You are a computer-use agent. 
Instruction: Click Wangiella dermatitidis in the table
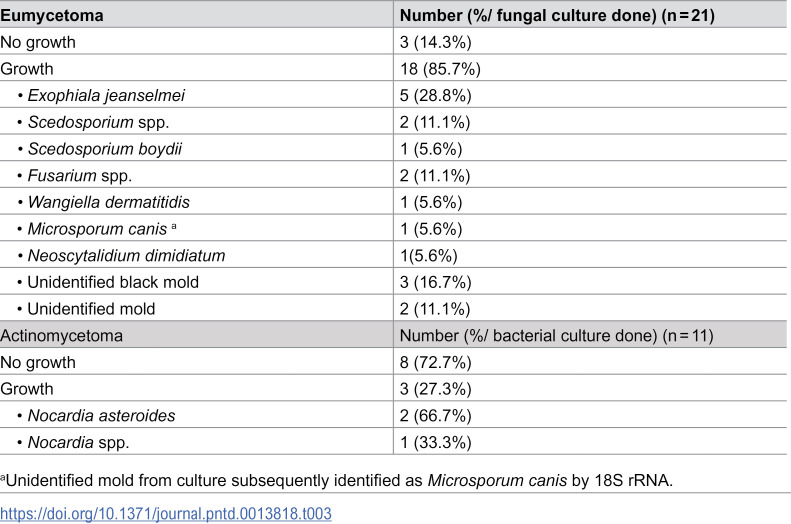click(x=108, y=202)
